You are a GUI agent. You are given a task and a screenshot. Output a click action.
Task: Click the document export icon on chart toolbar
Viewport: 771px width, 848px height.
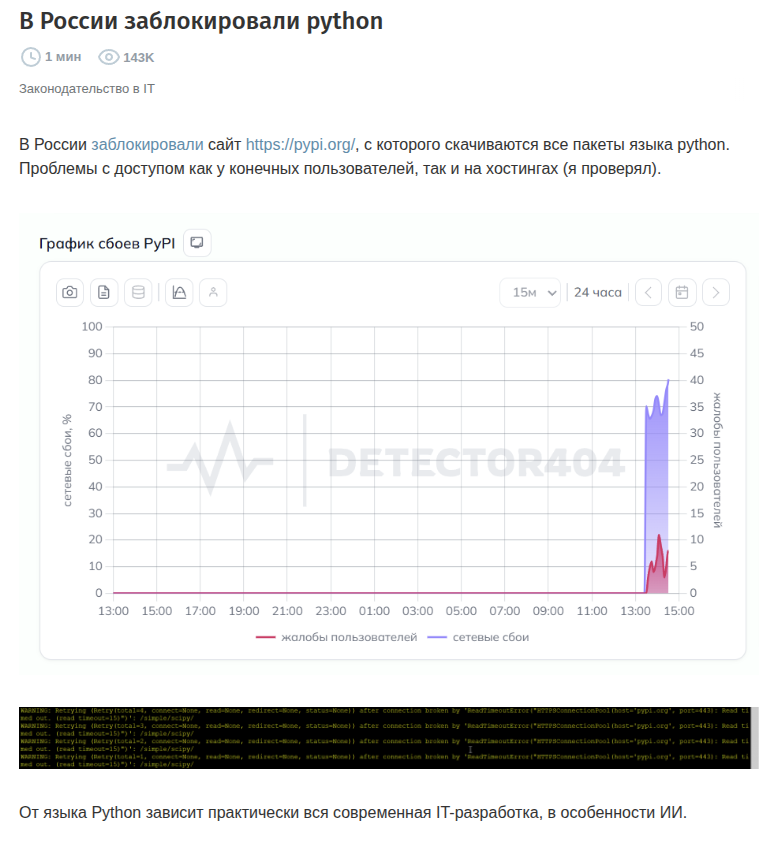104,293
